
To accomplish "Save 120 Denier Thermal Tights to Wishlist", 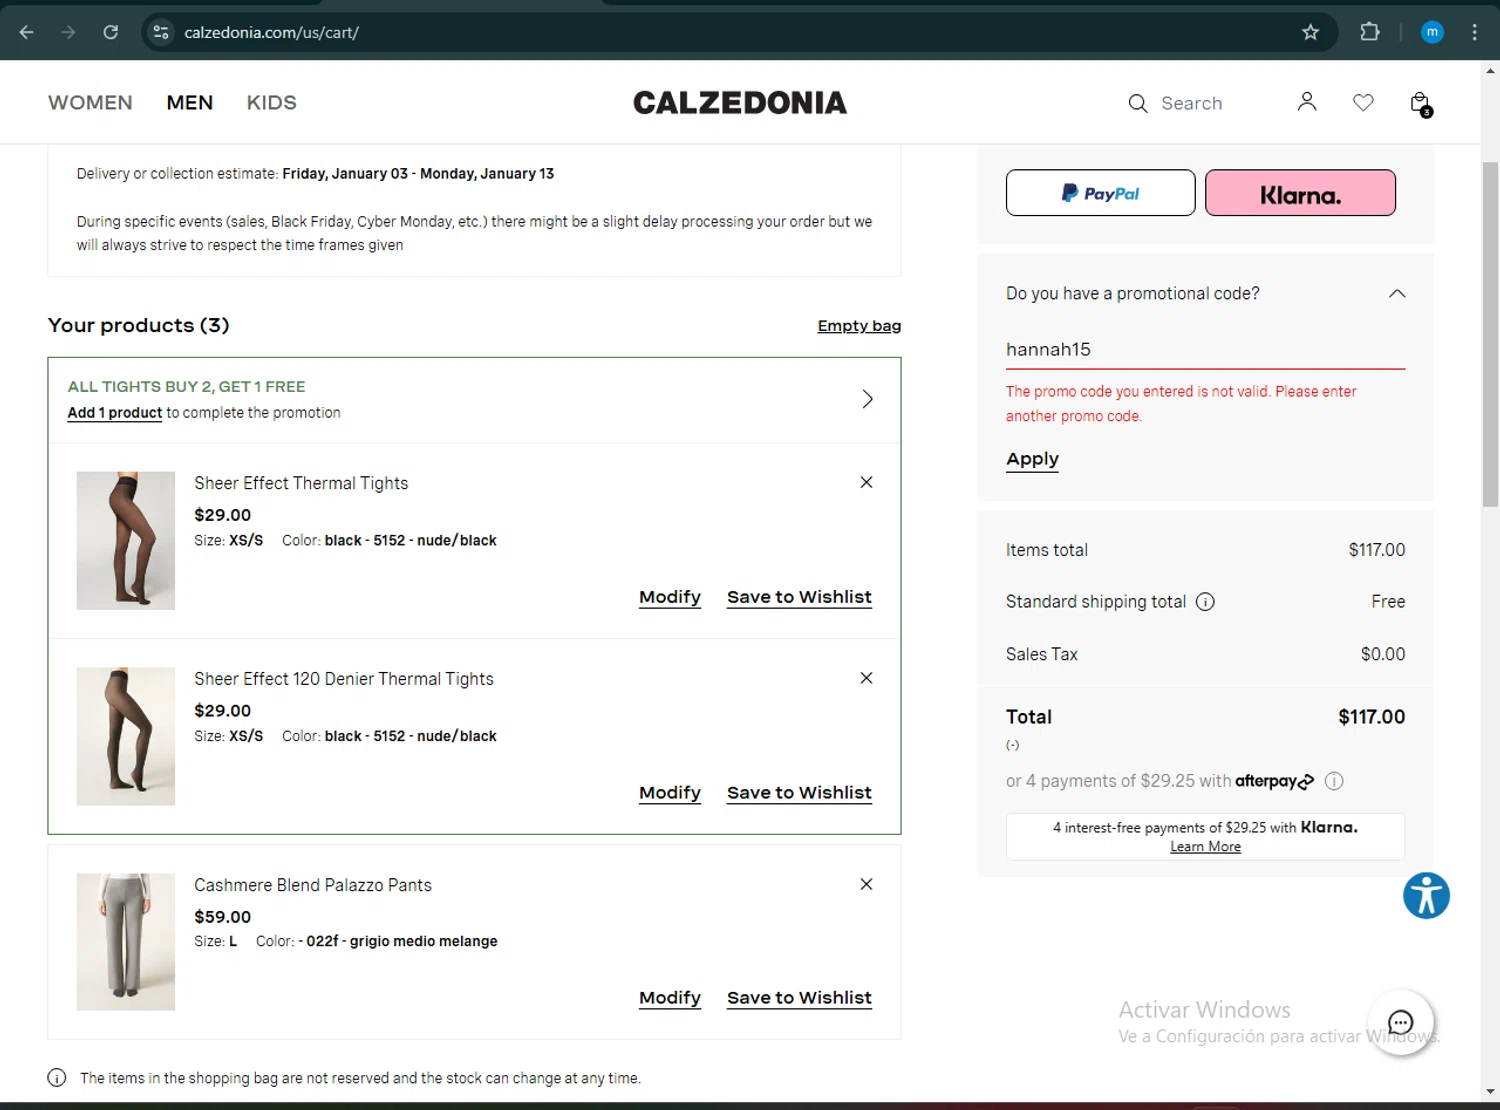I will [799, 793].
